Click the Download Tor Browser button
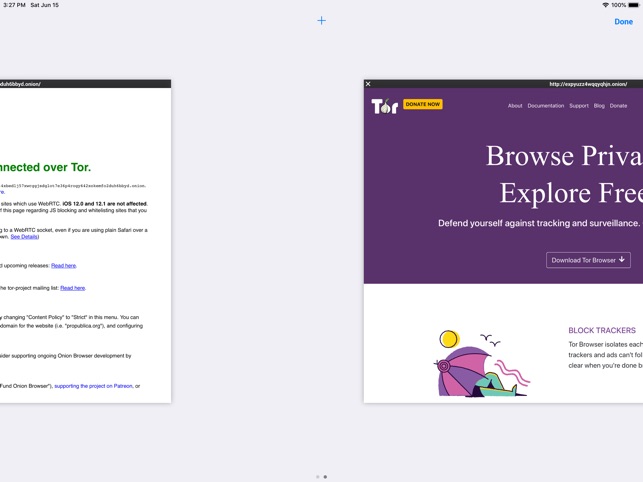The image size is (643, 482). pos(588,260)
